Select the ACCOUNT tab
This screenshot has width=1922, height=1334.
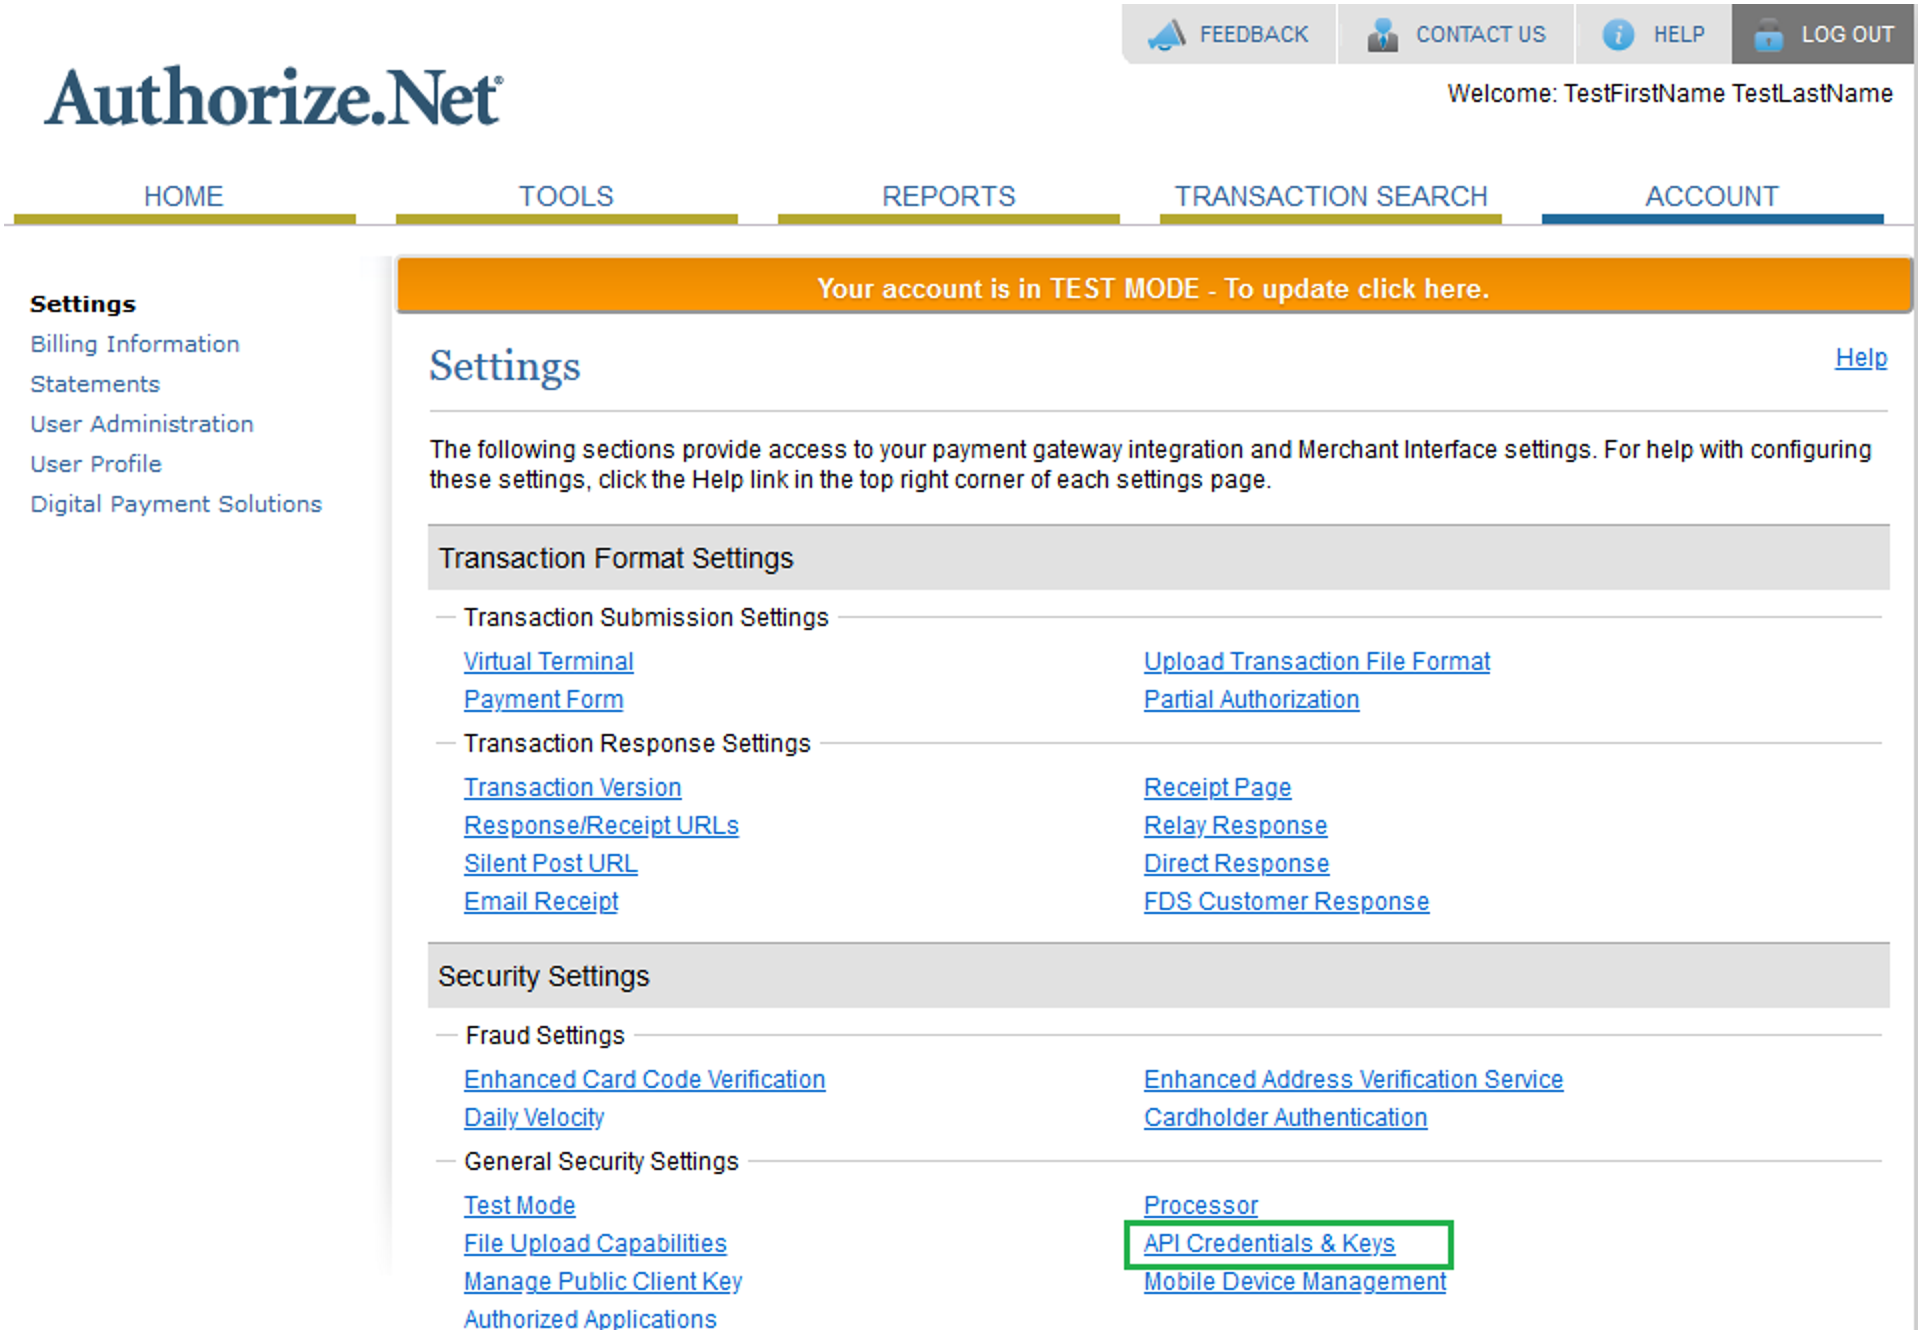click(1712, 197)
